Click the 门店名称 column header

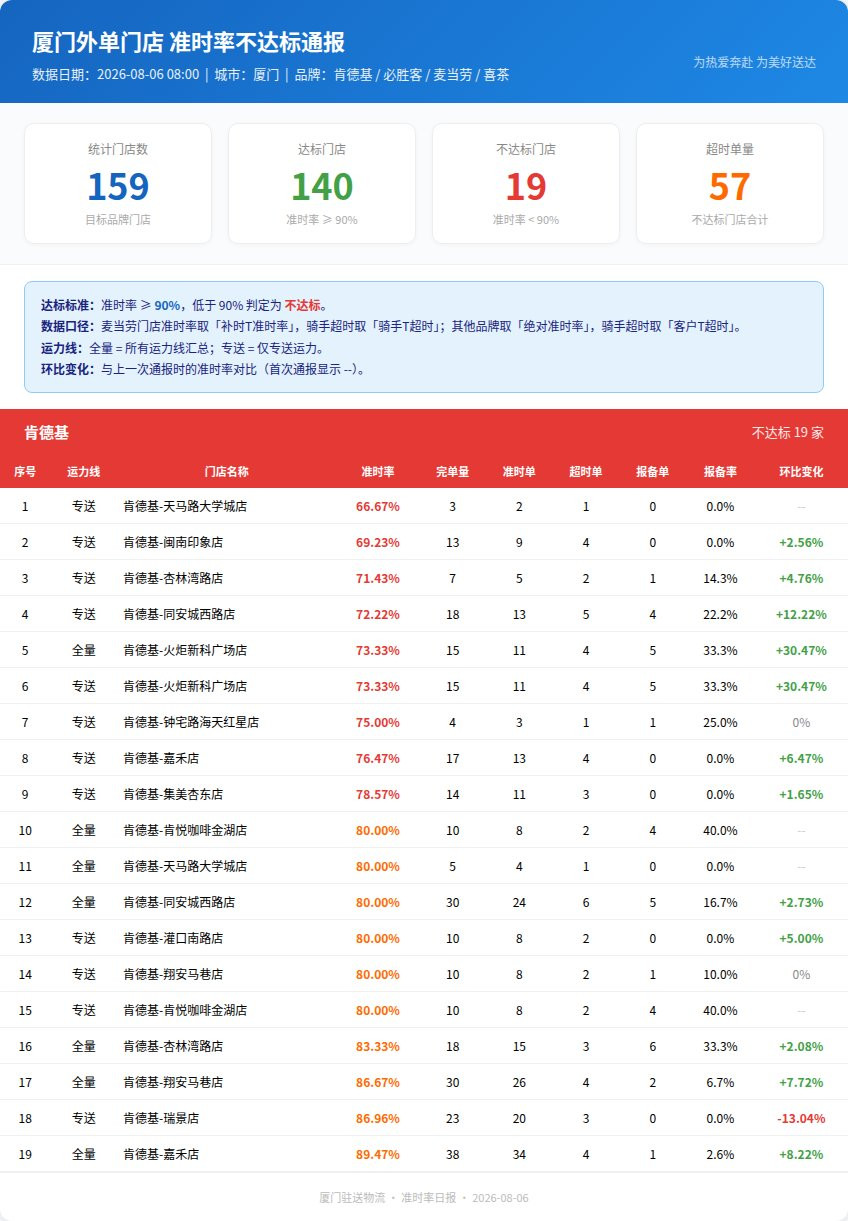tap(226, 471)
